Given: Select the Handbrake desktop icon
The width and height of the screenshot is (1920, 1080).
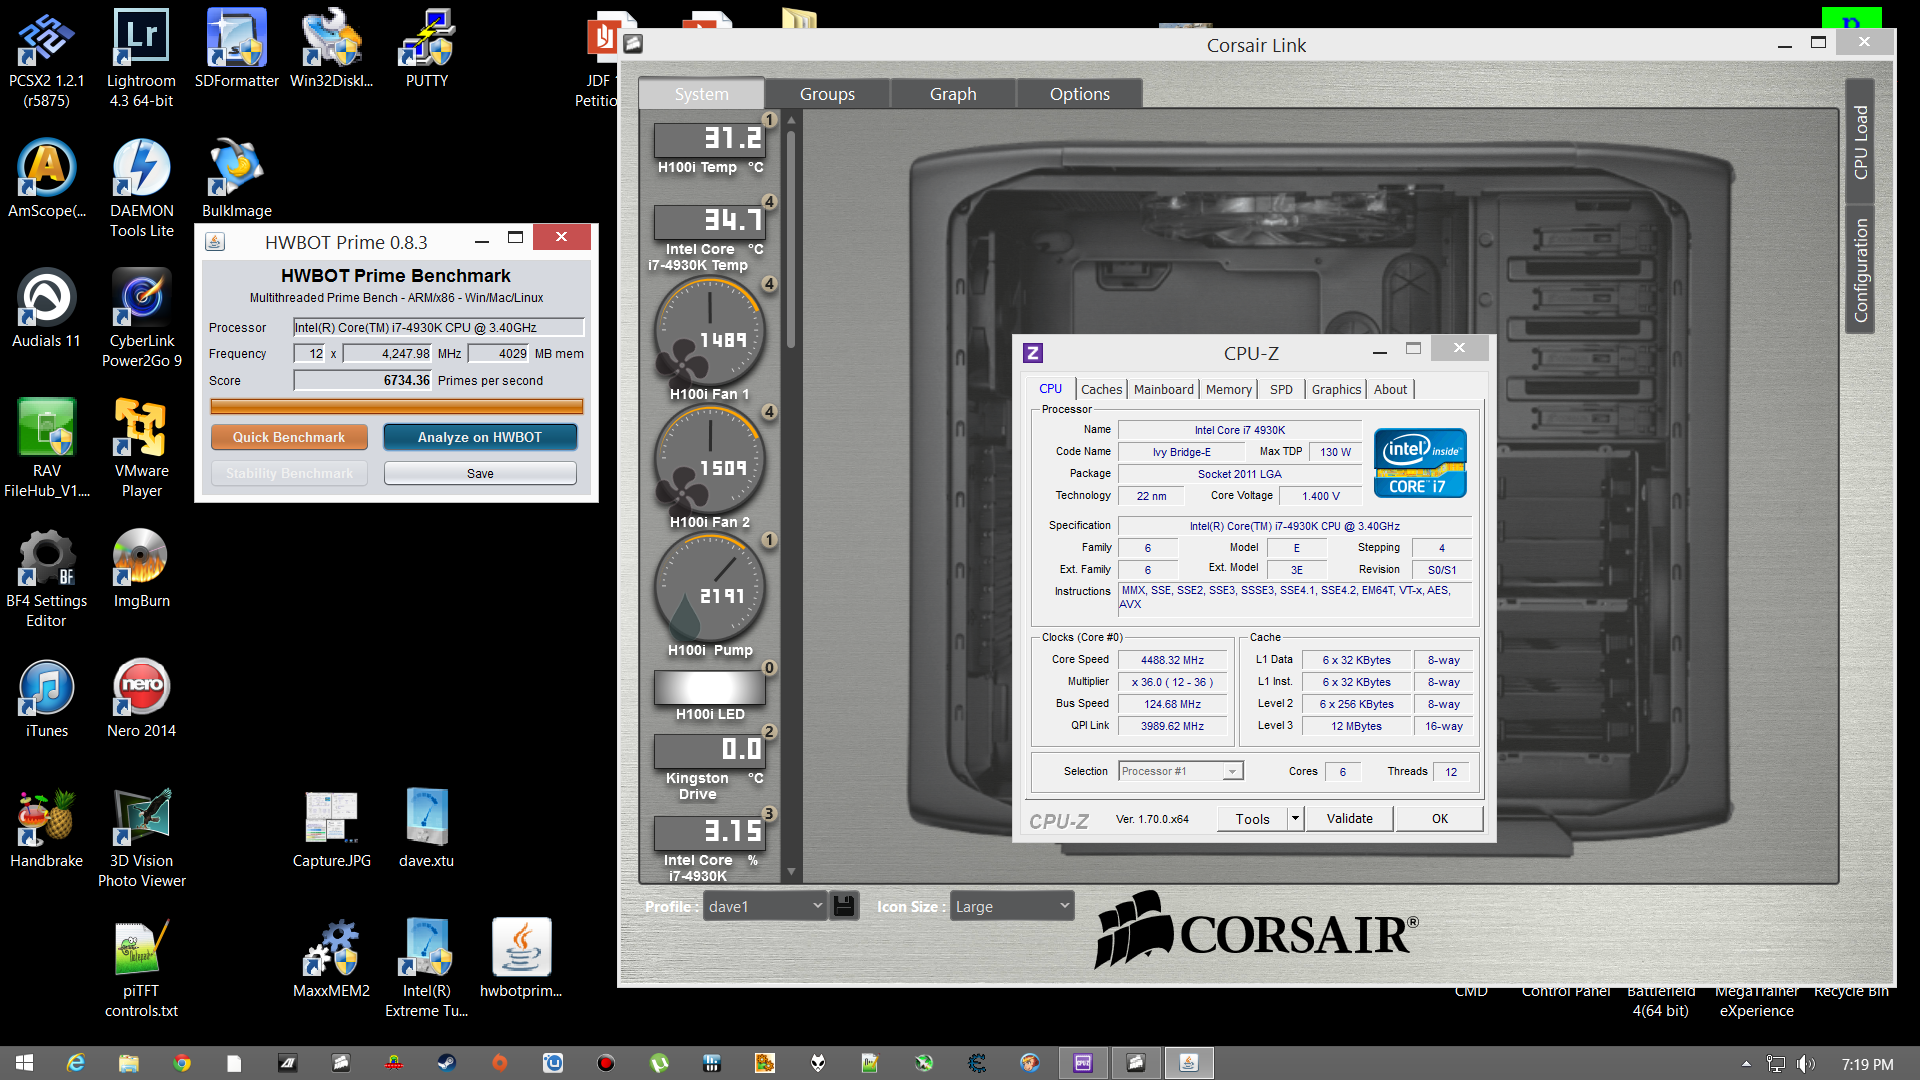Looking at the screenshot, I should tap(46, 830).
